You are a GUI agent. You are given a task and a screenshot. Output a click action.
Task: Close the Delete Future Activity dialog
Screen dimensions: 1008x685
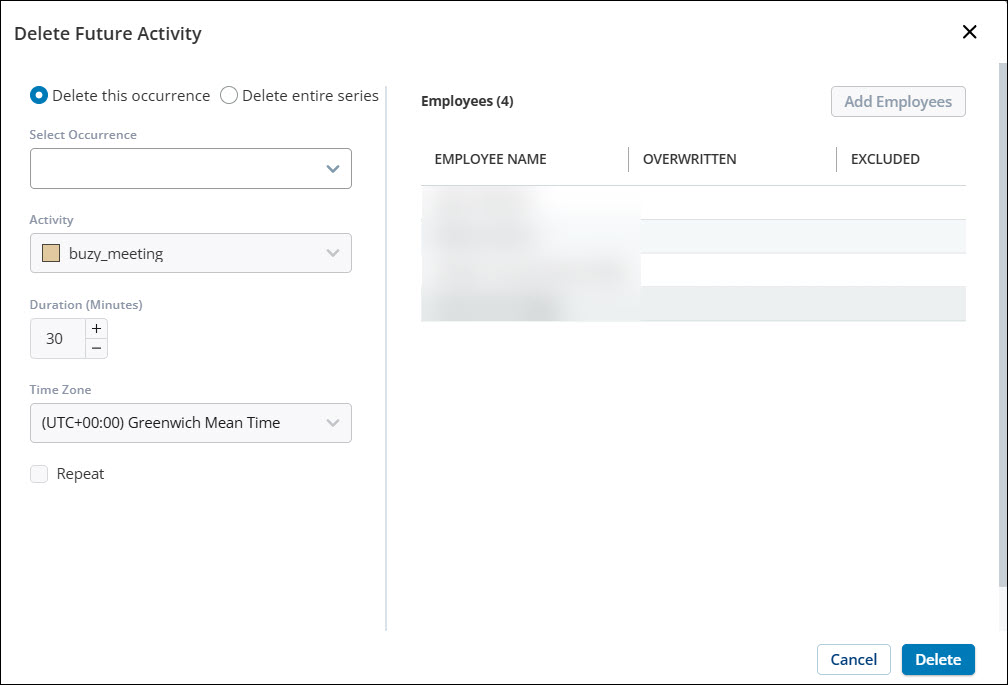(969, 32)
